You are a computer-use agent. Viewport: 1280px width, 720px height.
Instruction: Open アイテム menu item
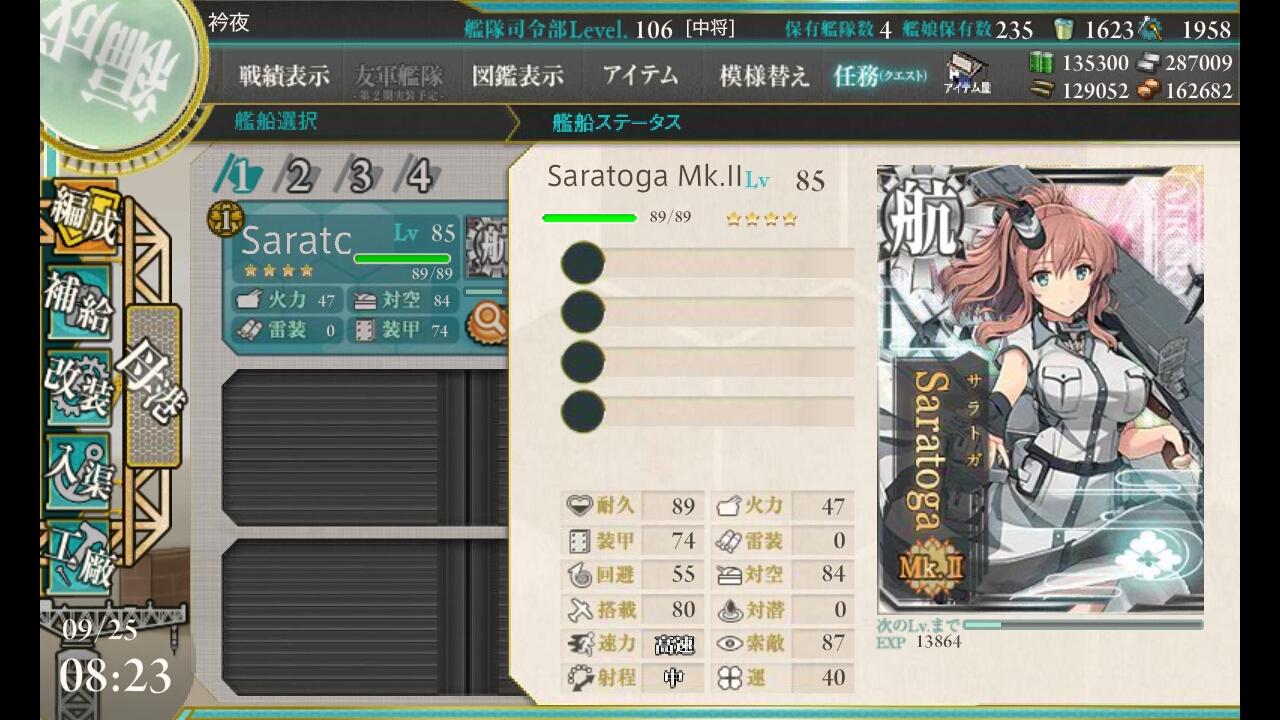coord(641,76)
